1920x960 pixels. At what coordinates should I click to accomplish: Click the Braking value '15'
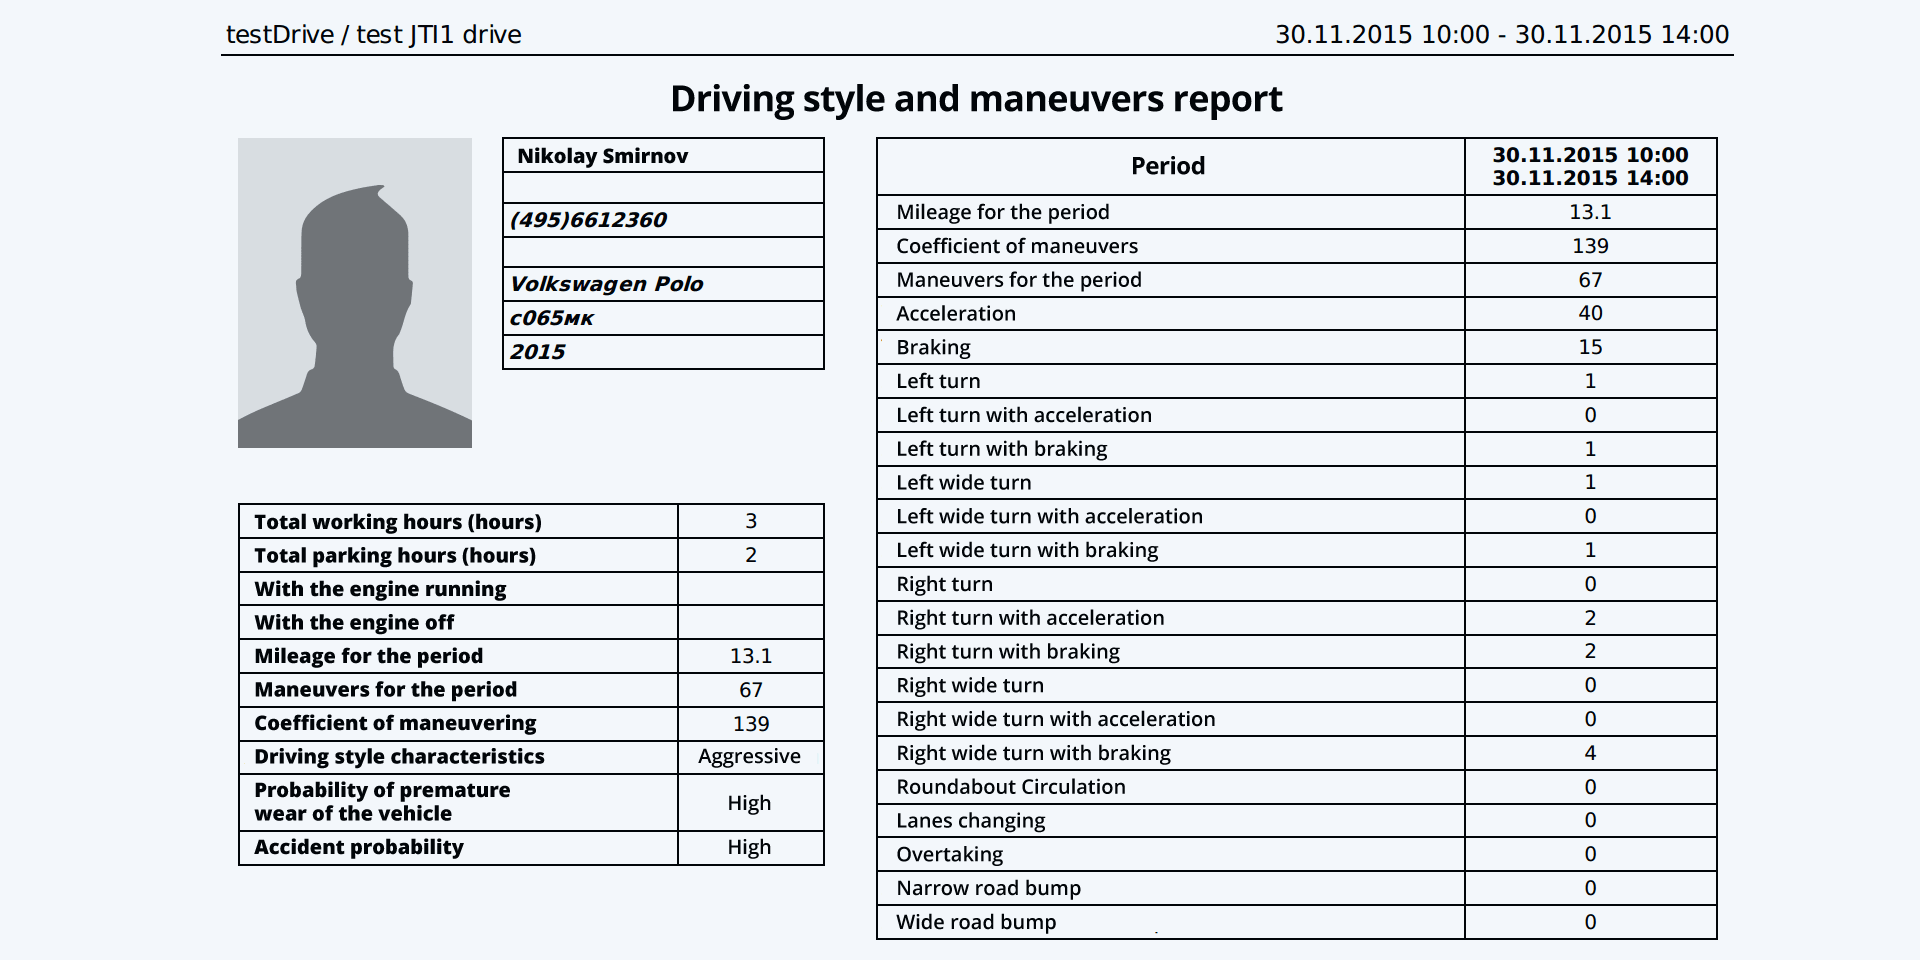coord(1591,348)
